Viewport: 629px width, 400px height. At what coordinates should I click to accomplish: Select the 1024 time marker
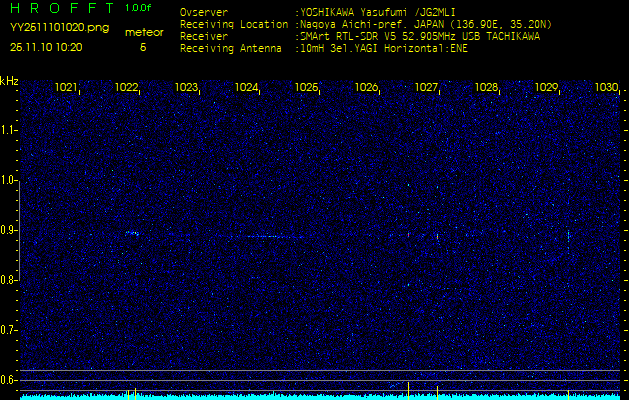(246, 88)
